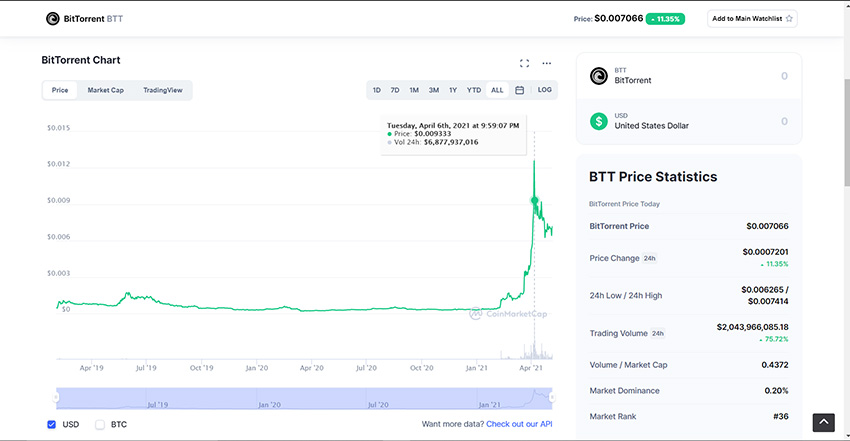Tick the USD checkbox below chart
Screen dimensions: 850x441
[51, 425]
